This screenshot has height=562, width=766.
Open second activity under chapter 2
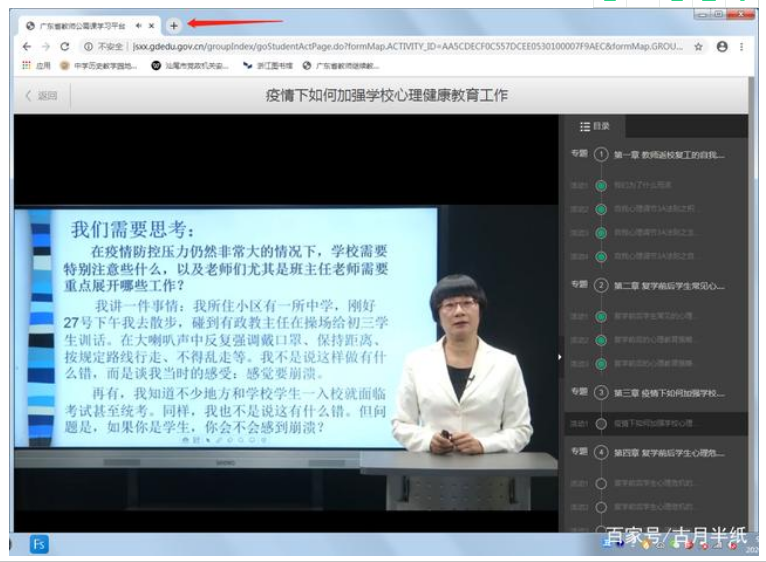(x=655, y=340)
